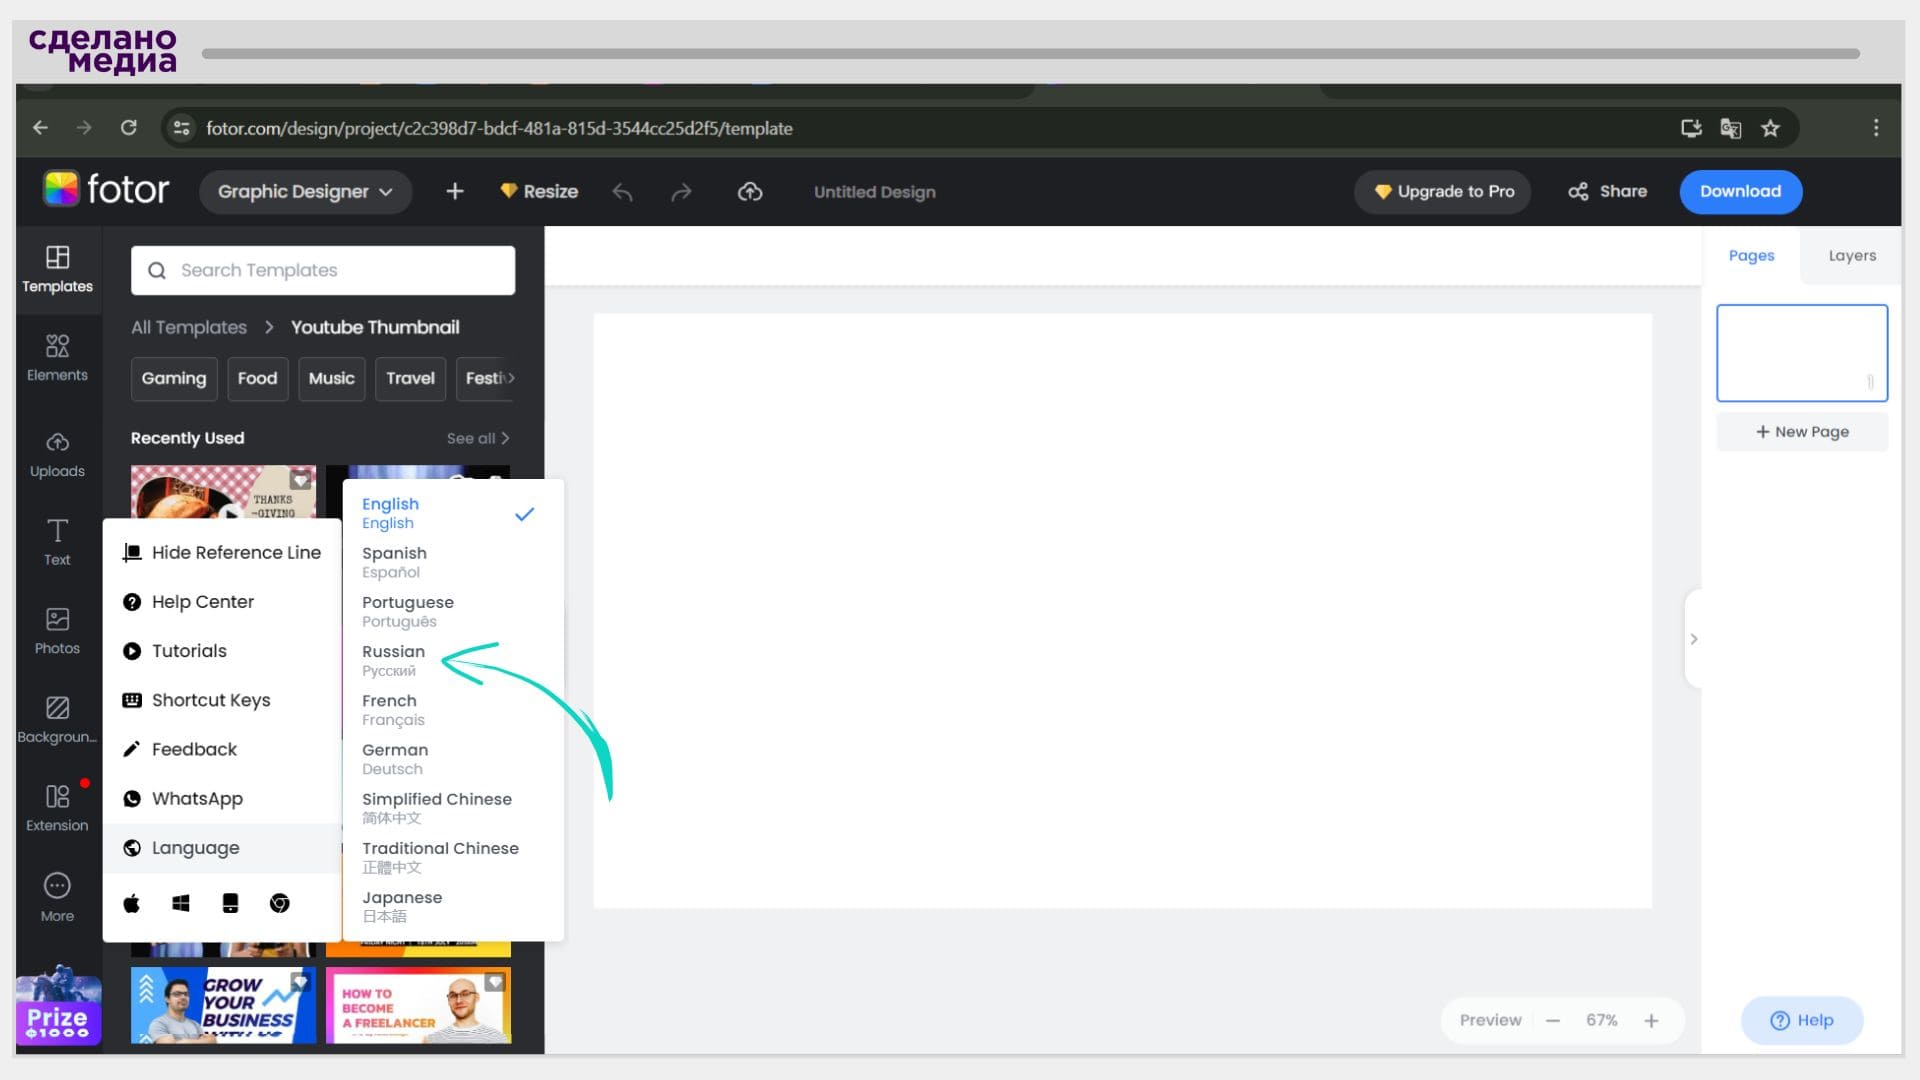
Task: Zoom in with the plus button
Action: (x=1651, y=1021)
